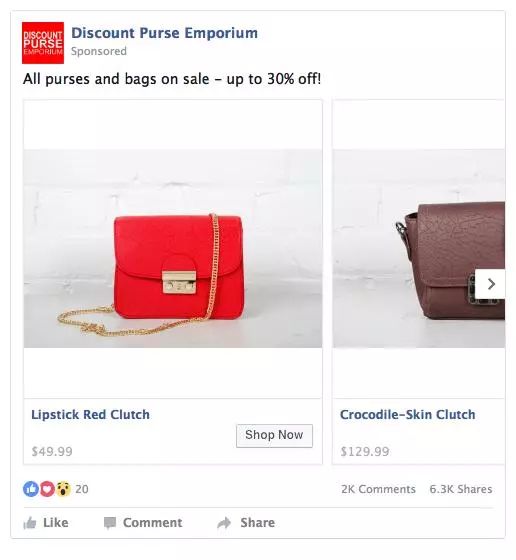Click the $129.99 price text
Image resolution: width=516 pixels, height=560 pixels.
click(x=365, y=451)
